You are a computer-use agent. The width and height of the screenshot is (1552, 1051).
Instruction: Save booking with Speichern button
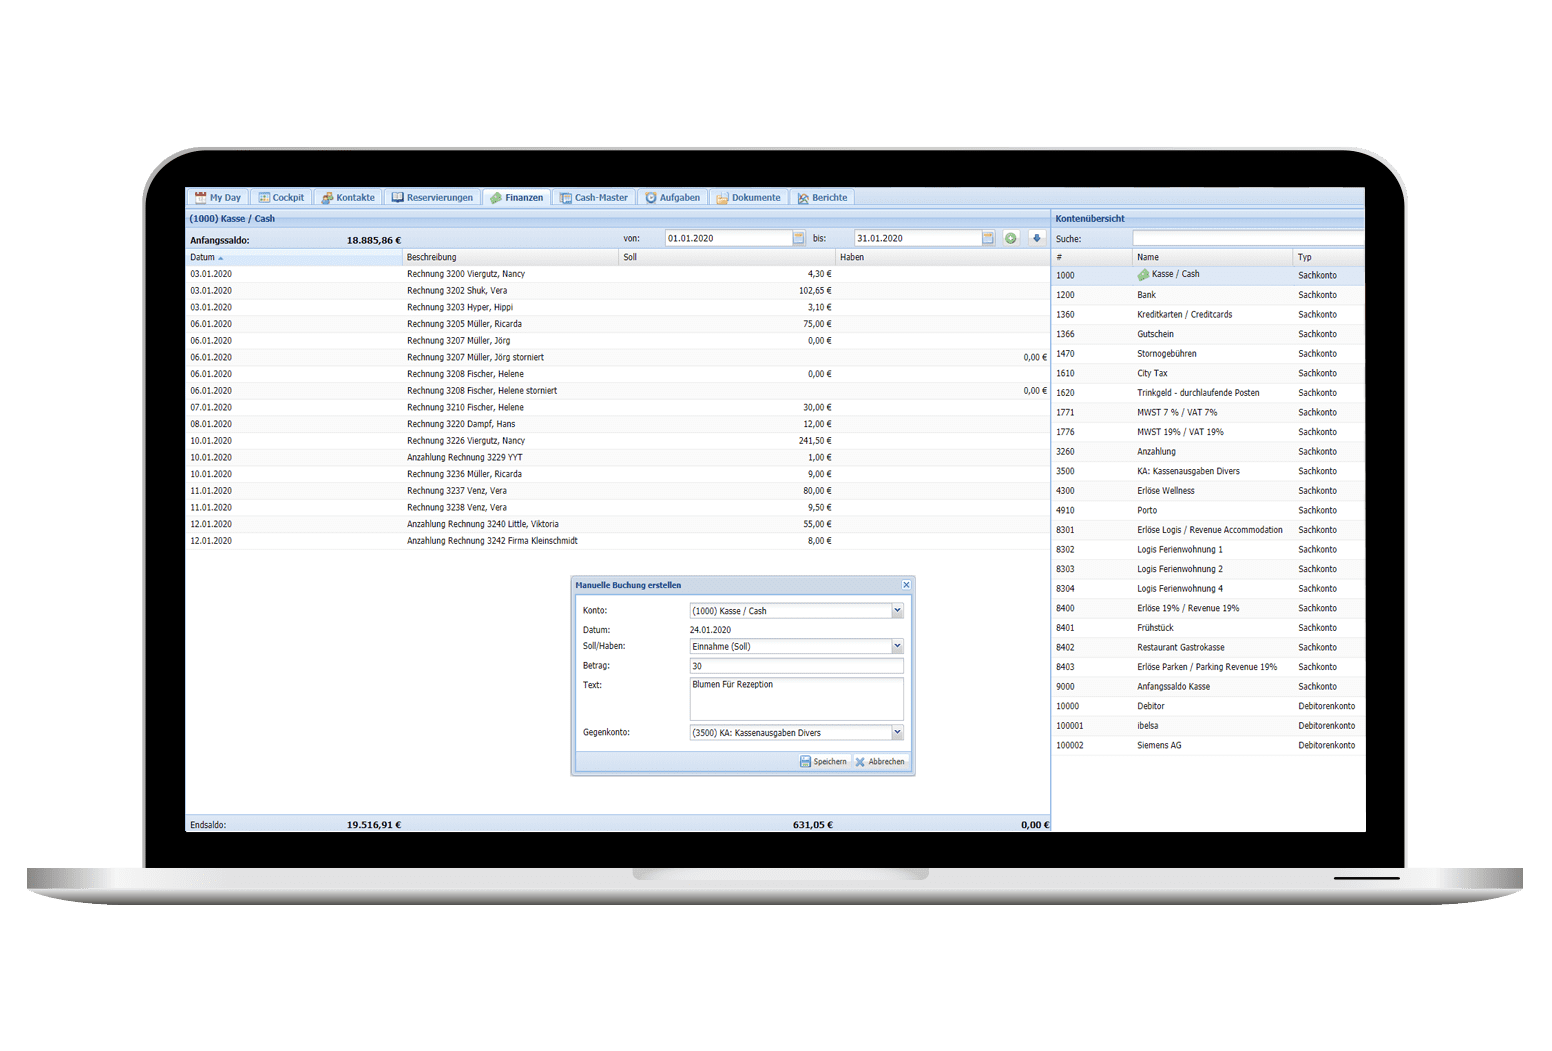[x=823, y=762]
